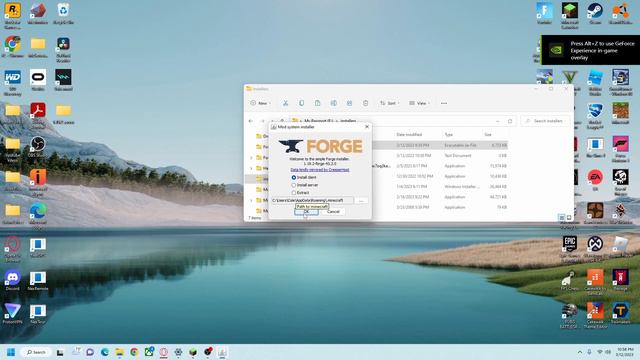Open File Explorer from the taskbar
Image resolution: width=640 pixels, height=360 pixels.
(120, 352)
